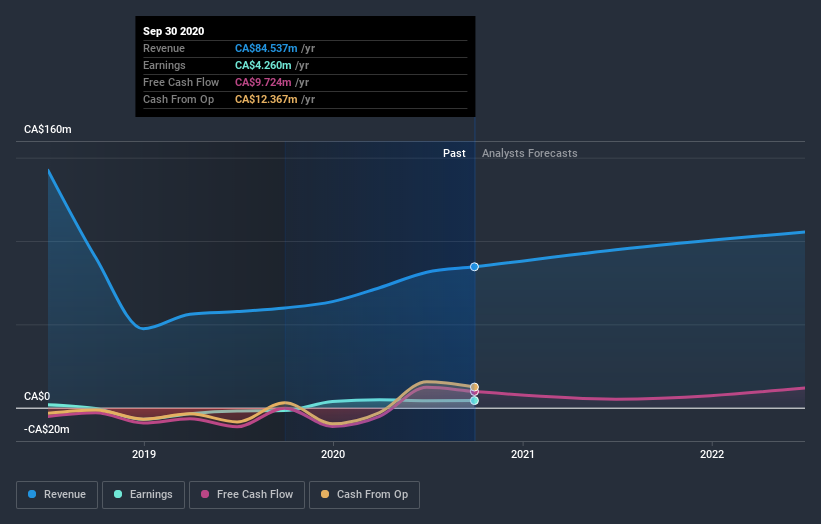Toggle the Cash From Op legend series

364,495
